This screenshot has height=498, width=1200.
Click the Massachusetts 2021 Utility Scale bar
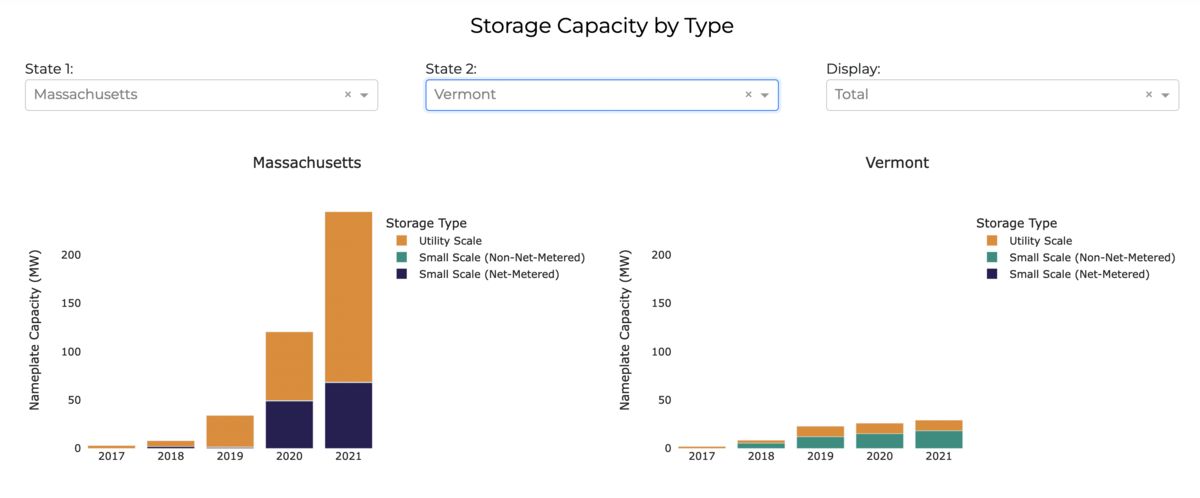(348, 297)
